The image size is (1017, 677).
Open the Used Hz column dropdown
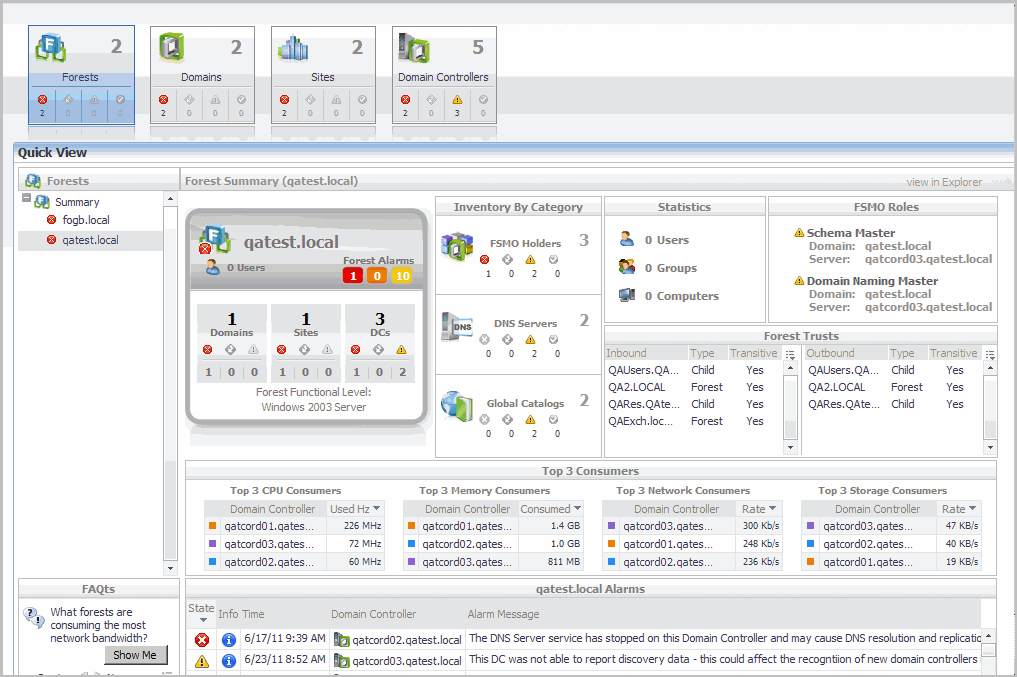pyautogui.click(x=376, y=509)
